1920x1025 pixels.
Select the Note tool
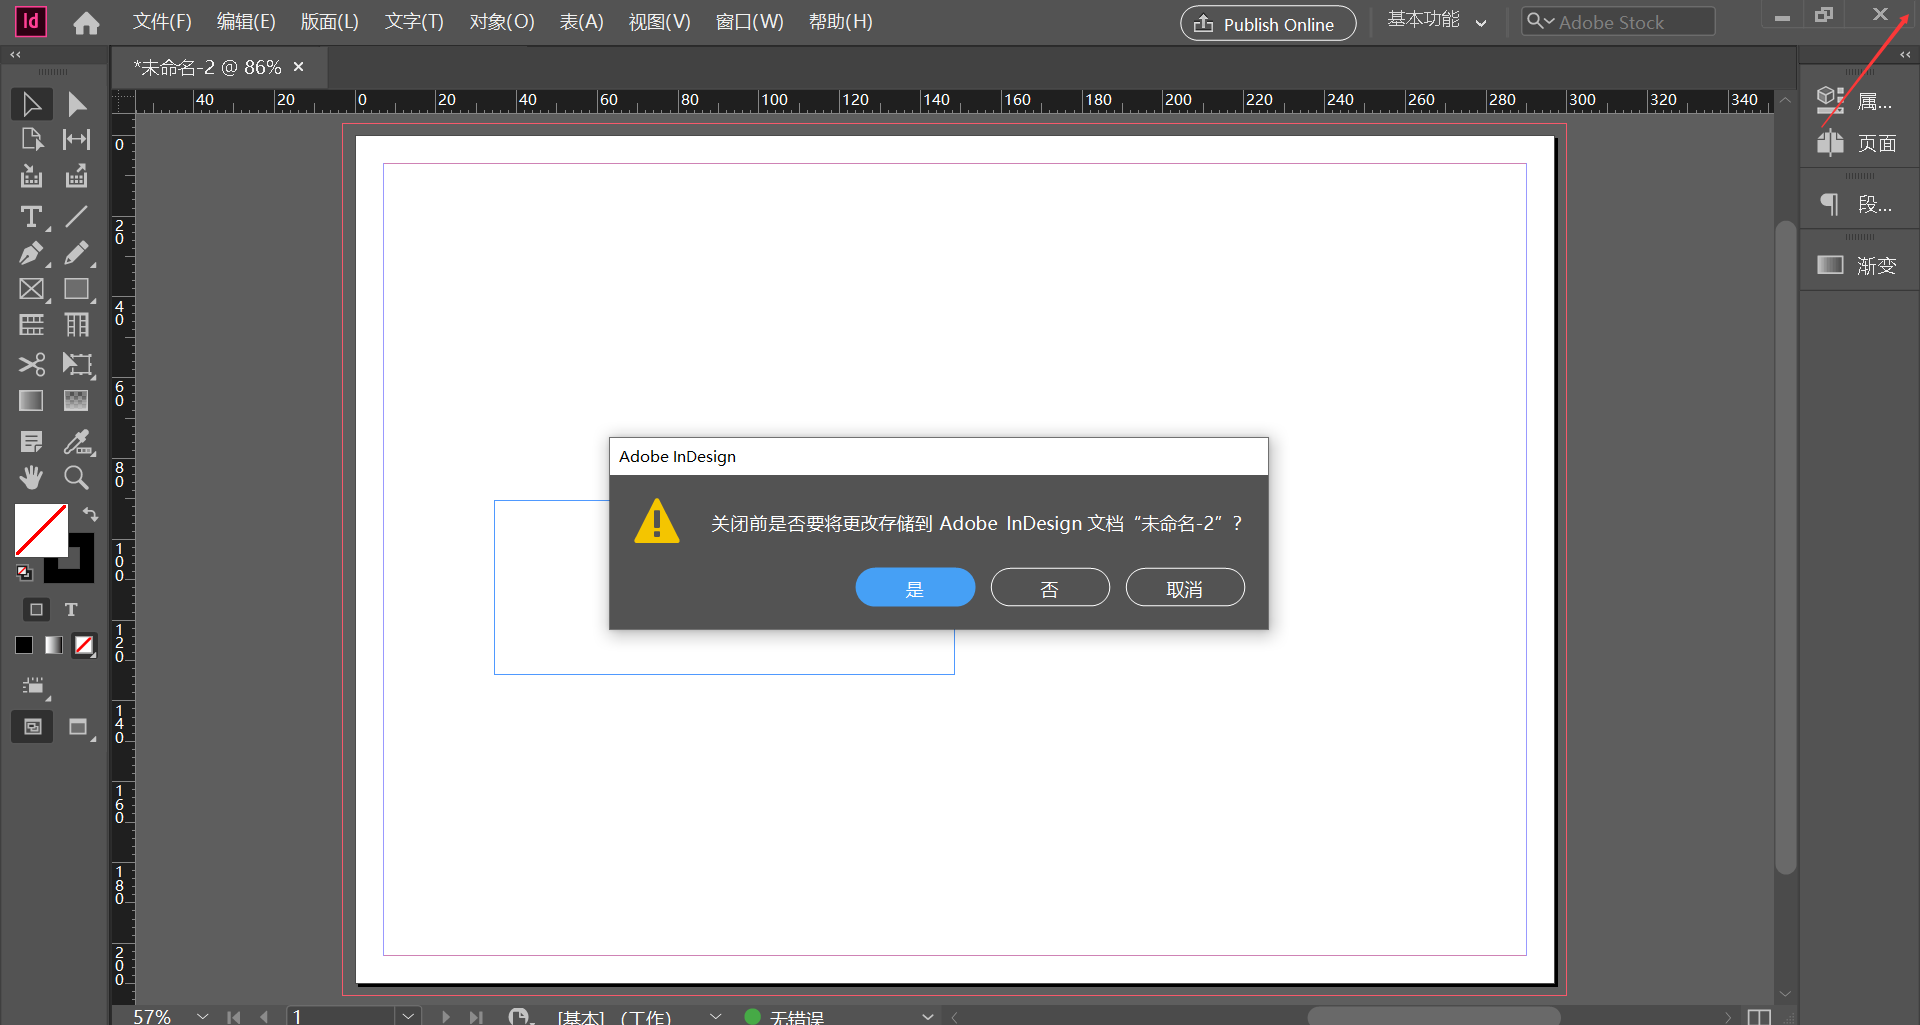[x=31, y=441]
